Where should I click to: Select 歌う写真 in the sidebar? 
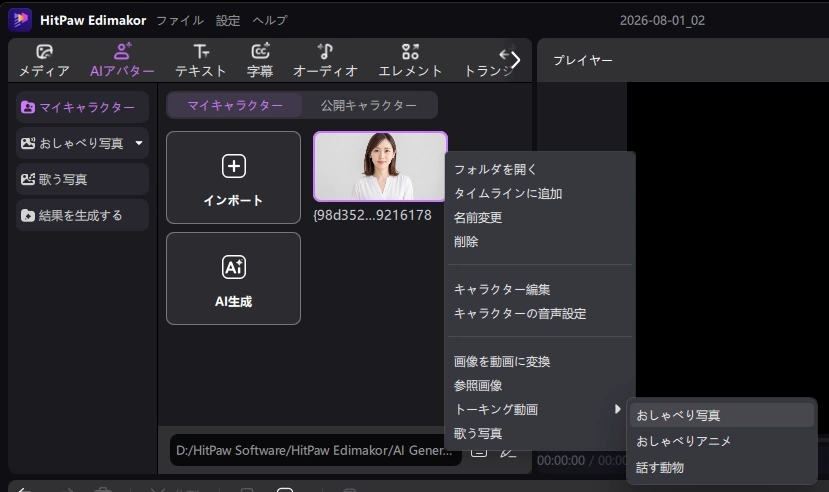coord(82,179)
